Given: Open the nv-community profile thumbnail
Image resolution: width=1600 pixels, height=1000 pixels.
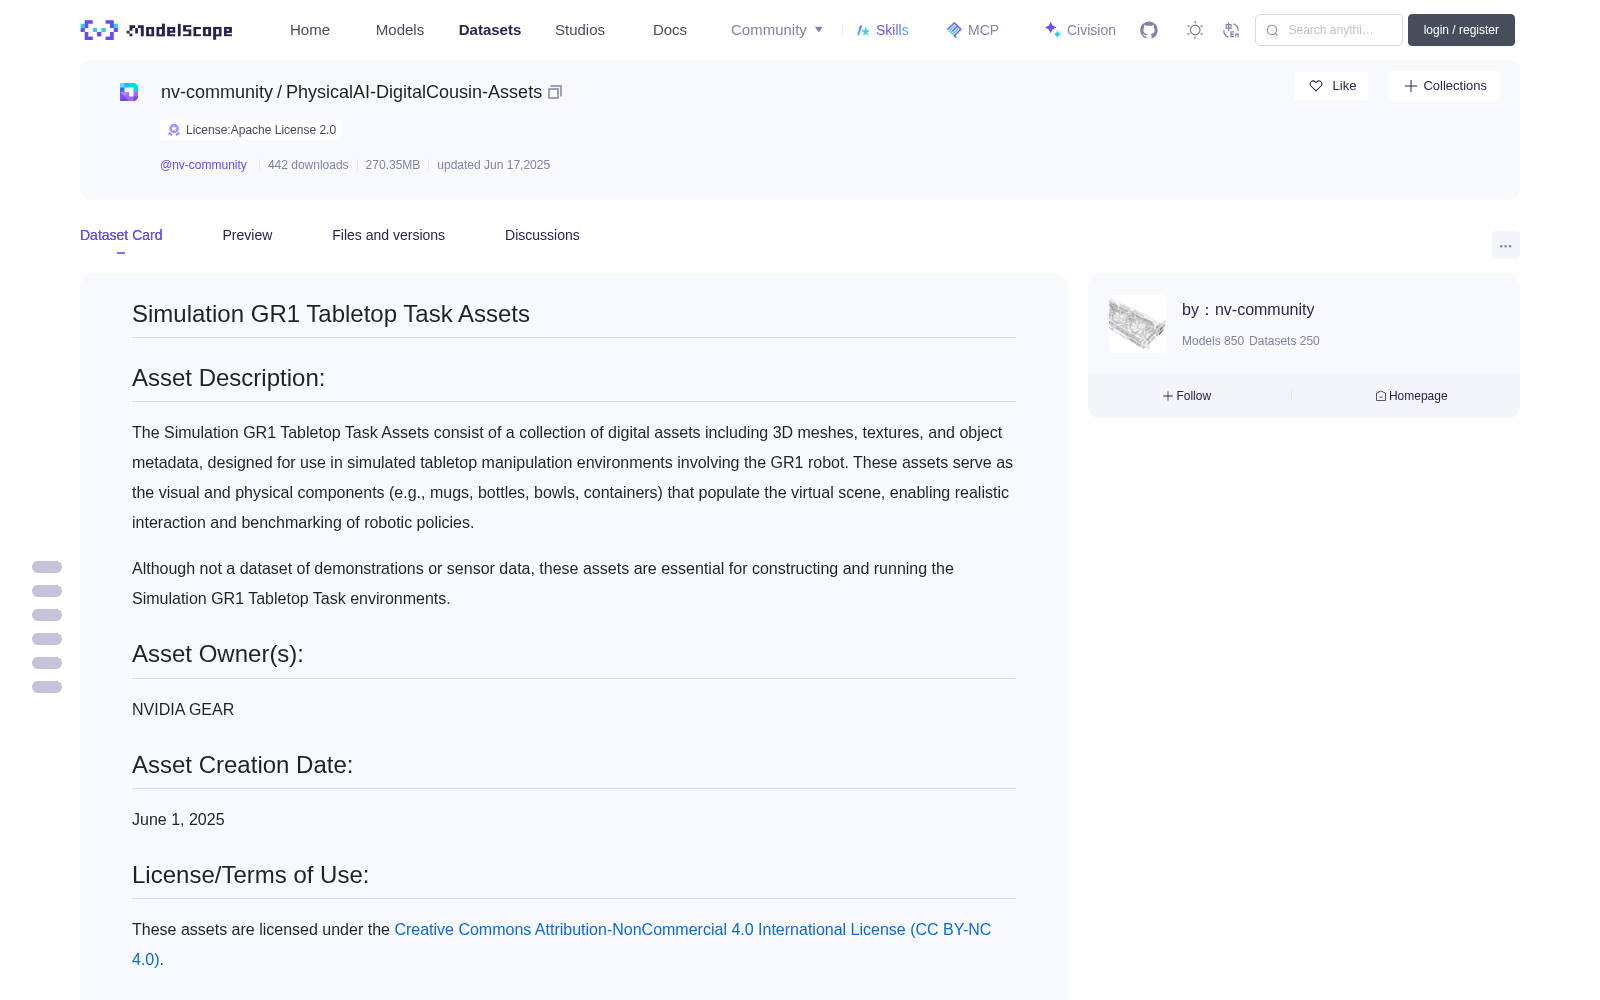Looking at the screenshot, I should (x=1138, y=324).
